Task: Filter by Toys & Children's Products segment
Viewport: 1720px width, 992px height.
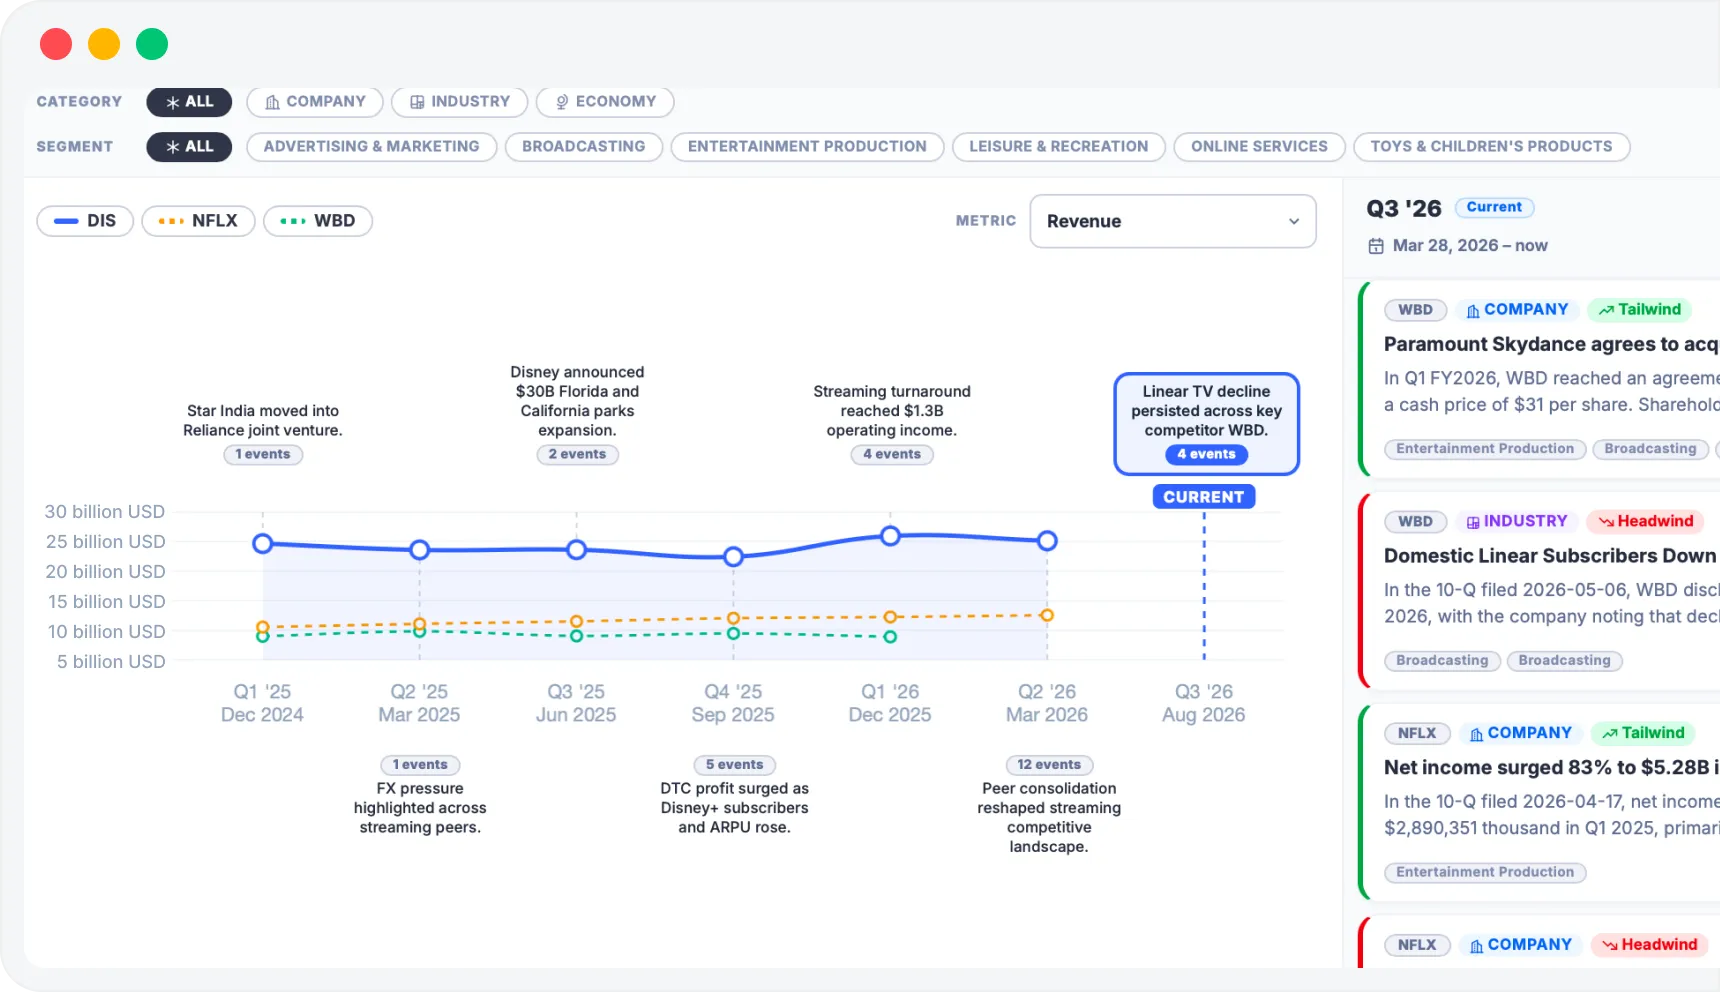Action: [1491, 147]
